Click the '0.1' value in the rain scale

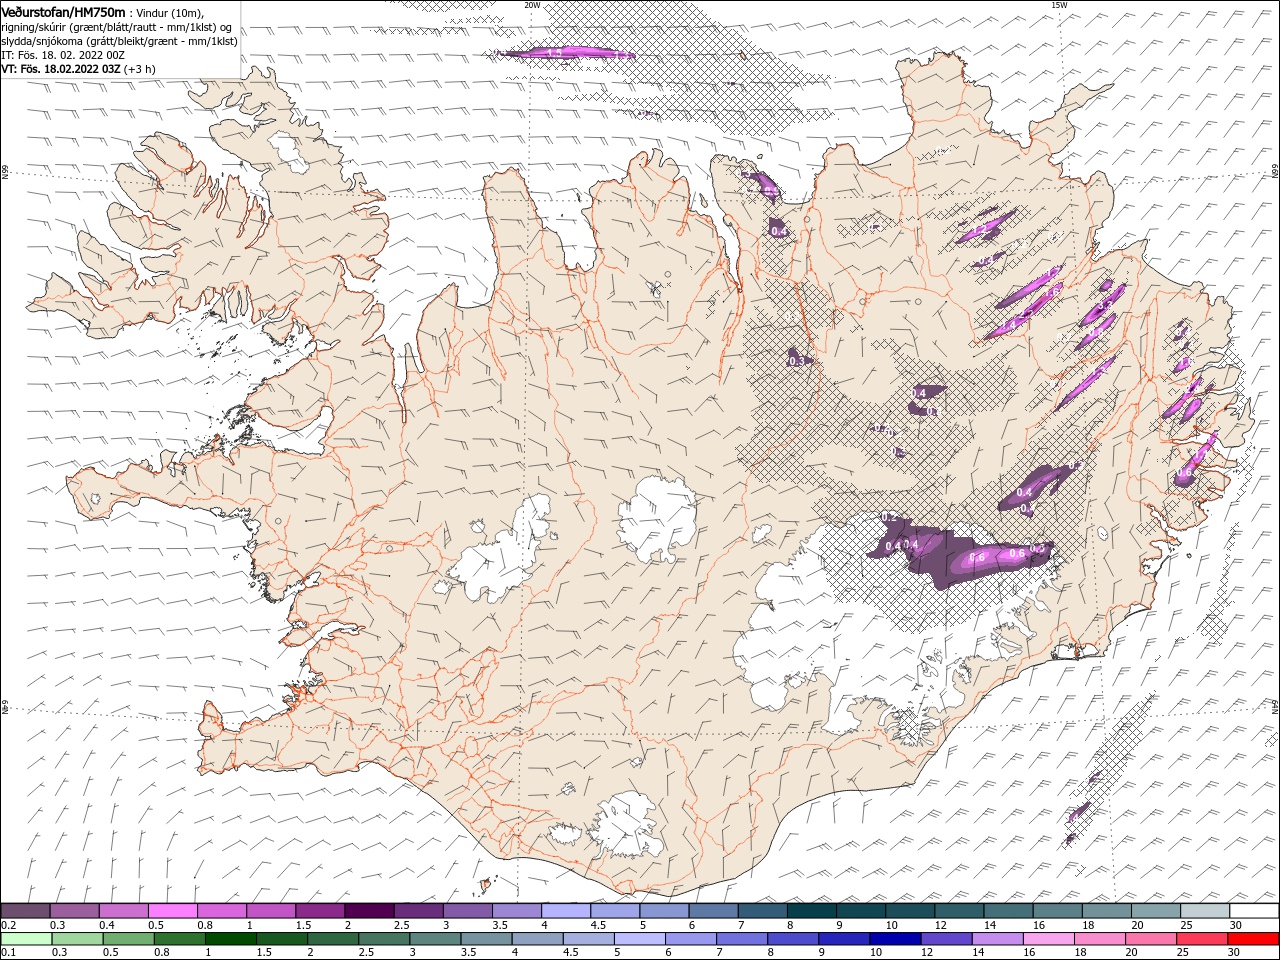8,953
